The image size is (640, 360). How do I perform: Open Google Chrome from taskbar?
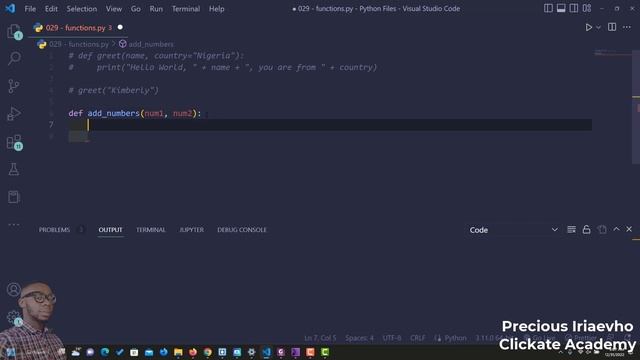click(207, 352)
